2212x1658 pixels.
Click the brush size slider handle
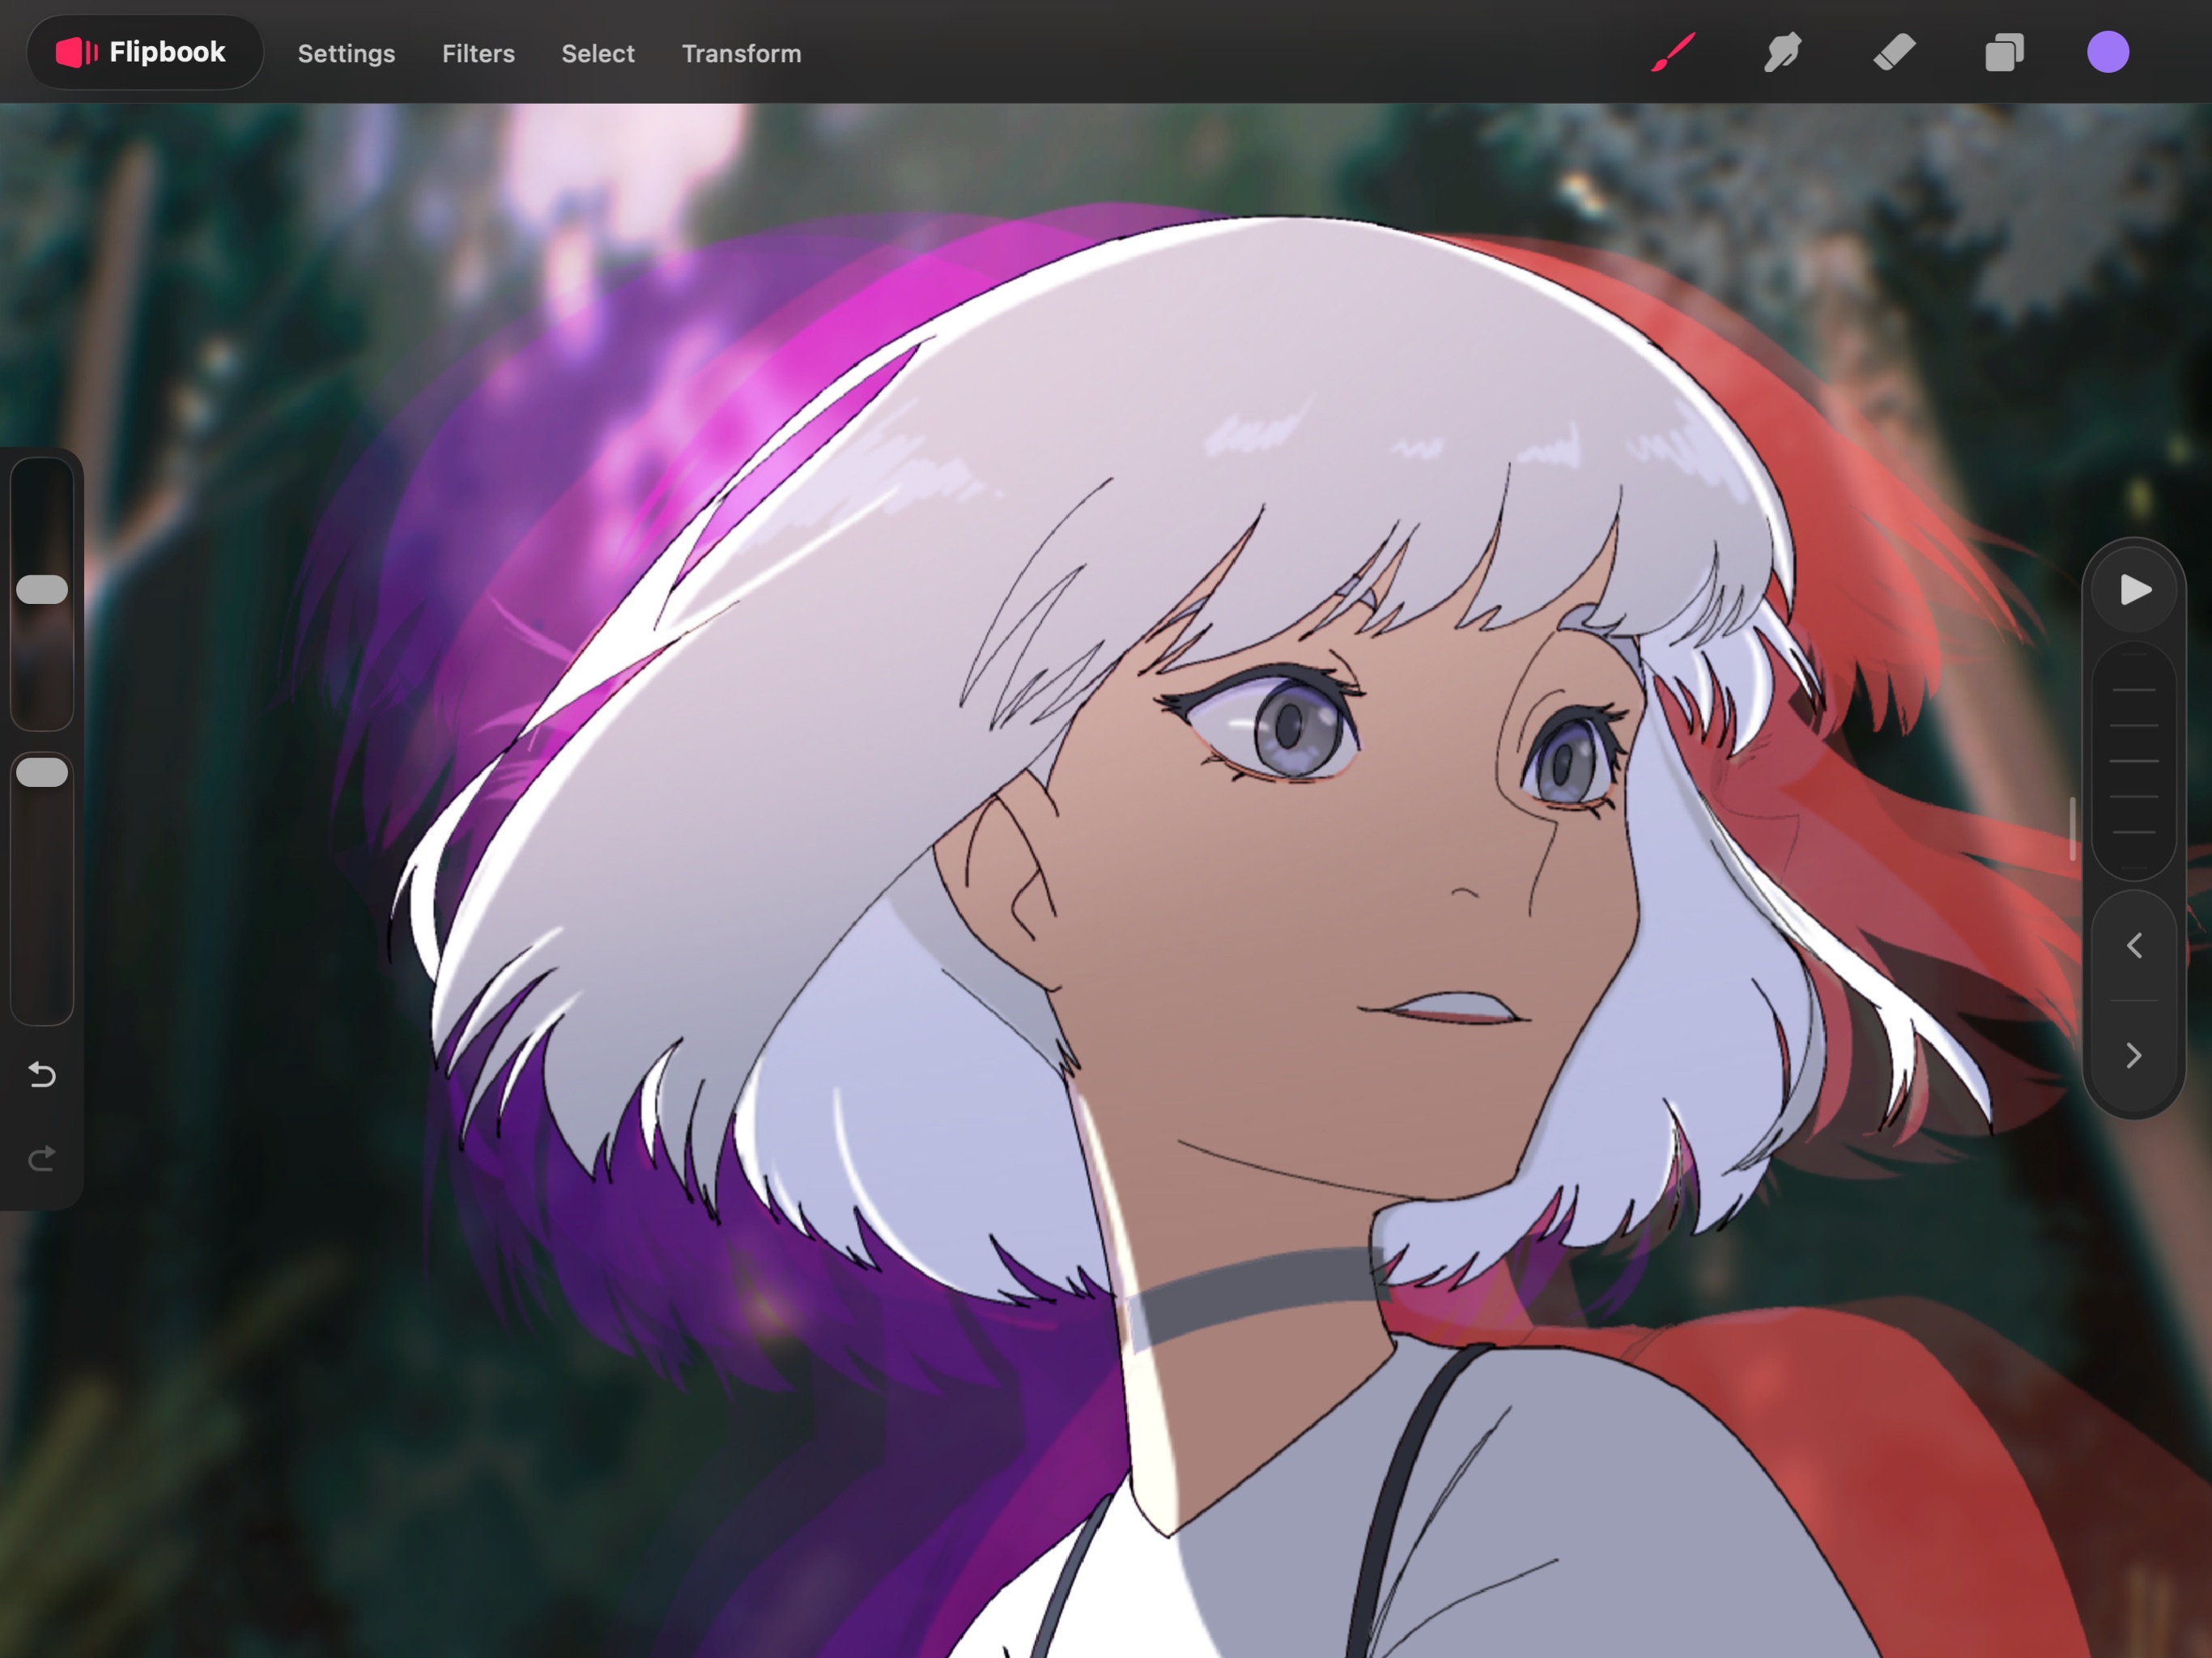[x=42, y=590]
